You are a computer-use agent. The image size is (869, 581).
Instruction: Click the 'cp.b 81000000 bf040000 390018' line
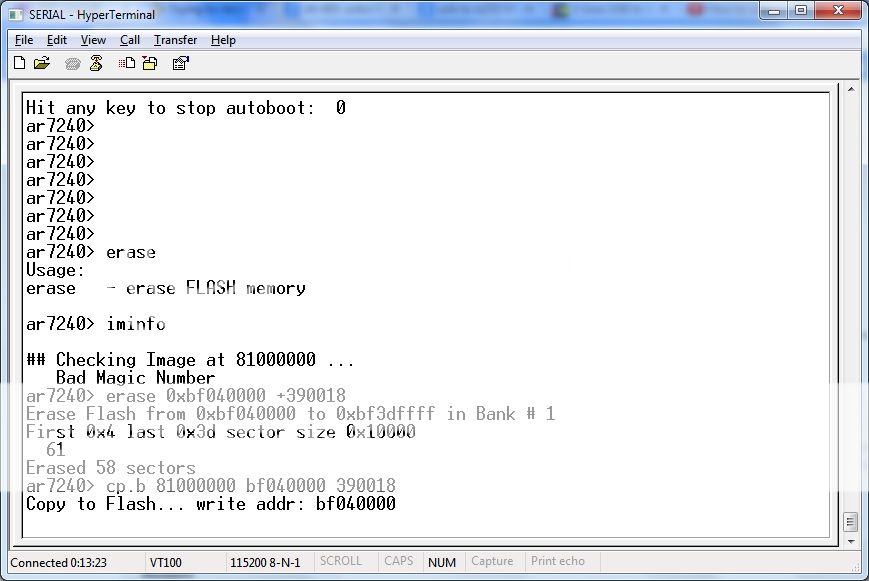coord(211,486)
